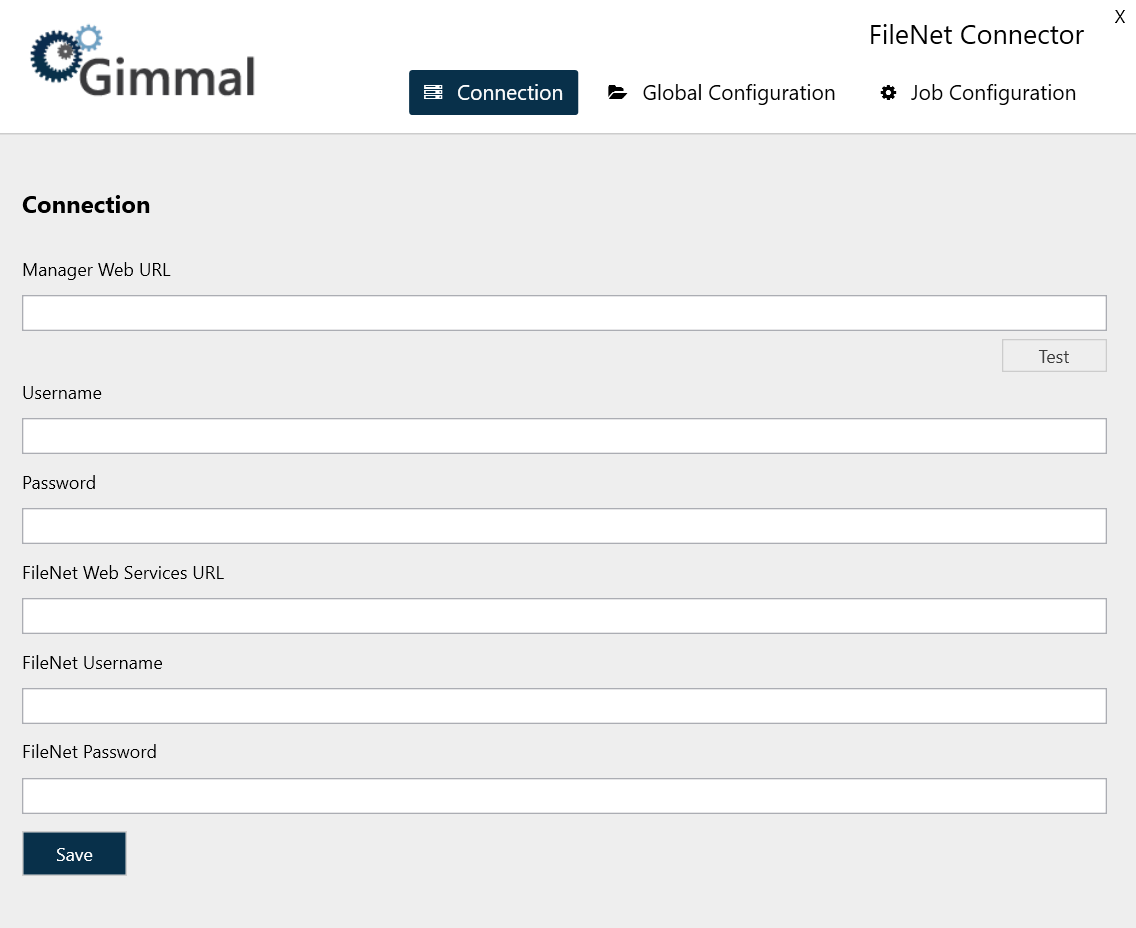Screen dimensions: 1136x928
Task: Click the Connection section heading
Action: pos(86,205)
